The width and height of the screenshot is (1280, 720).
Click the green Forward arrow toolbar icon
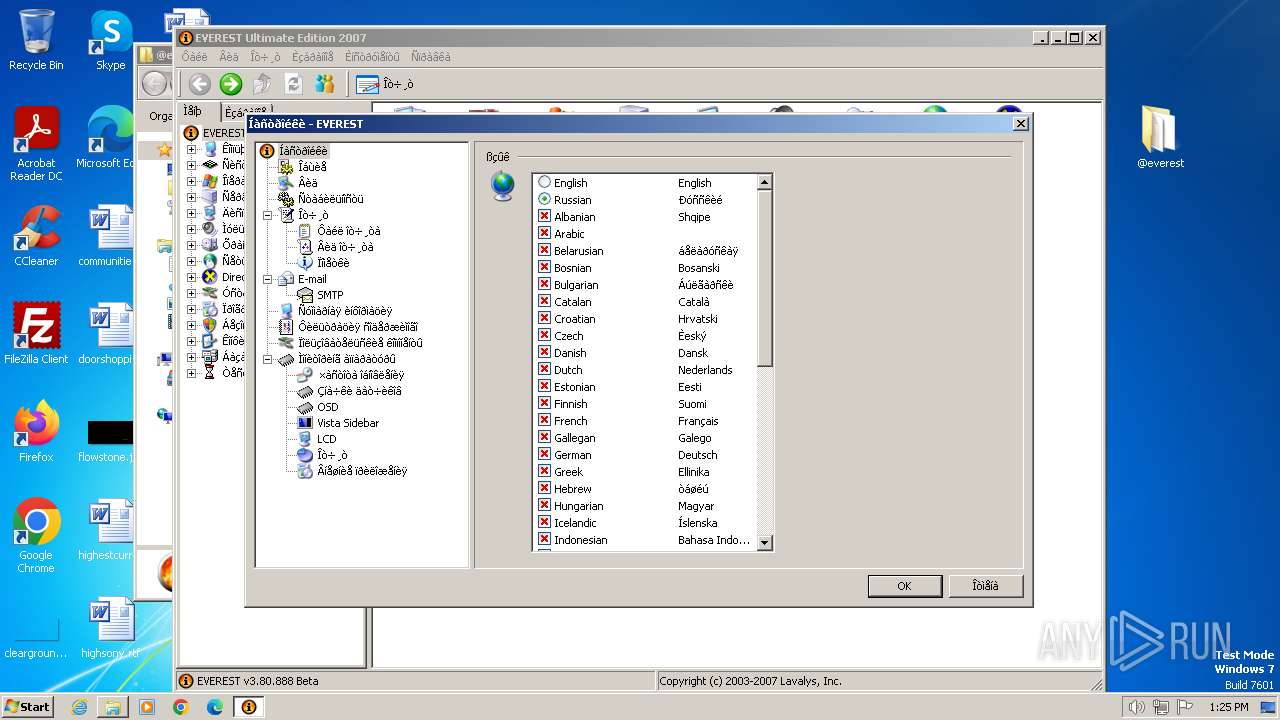click(231, 84)
